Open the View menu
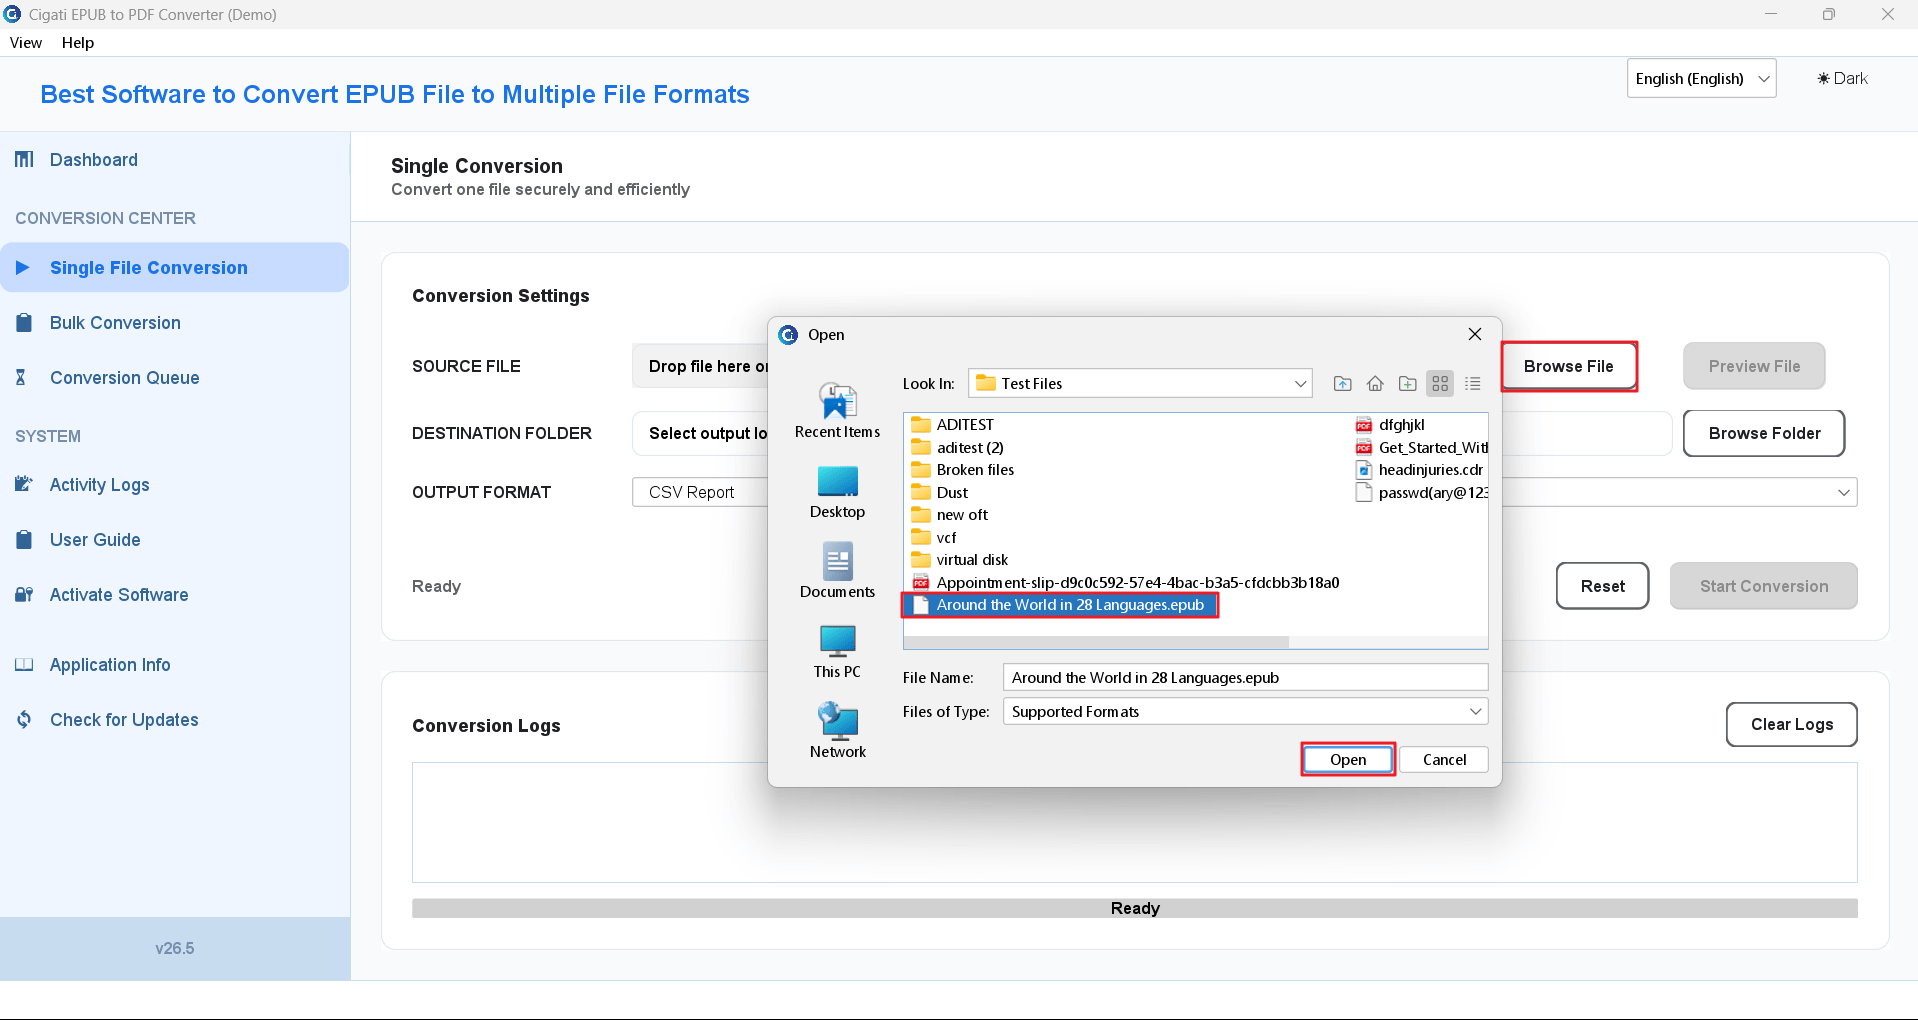Screen dimensions: 1918x1020 (x=26, y=43)
